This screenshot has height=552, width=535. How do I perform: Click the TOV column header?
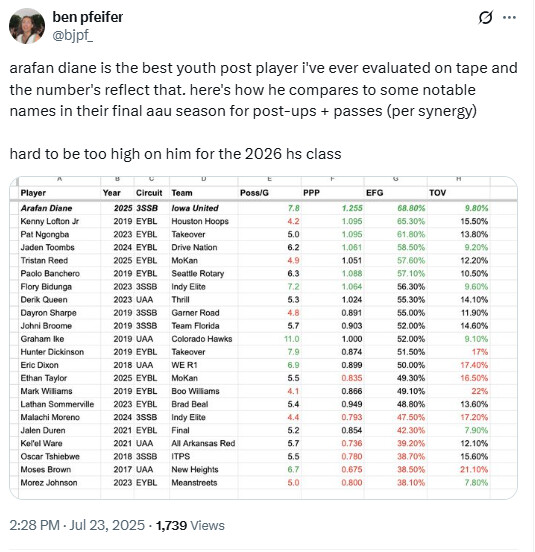(438, 193)
